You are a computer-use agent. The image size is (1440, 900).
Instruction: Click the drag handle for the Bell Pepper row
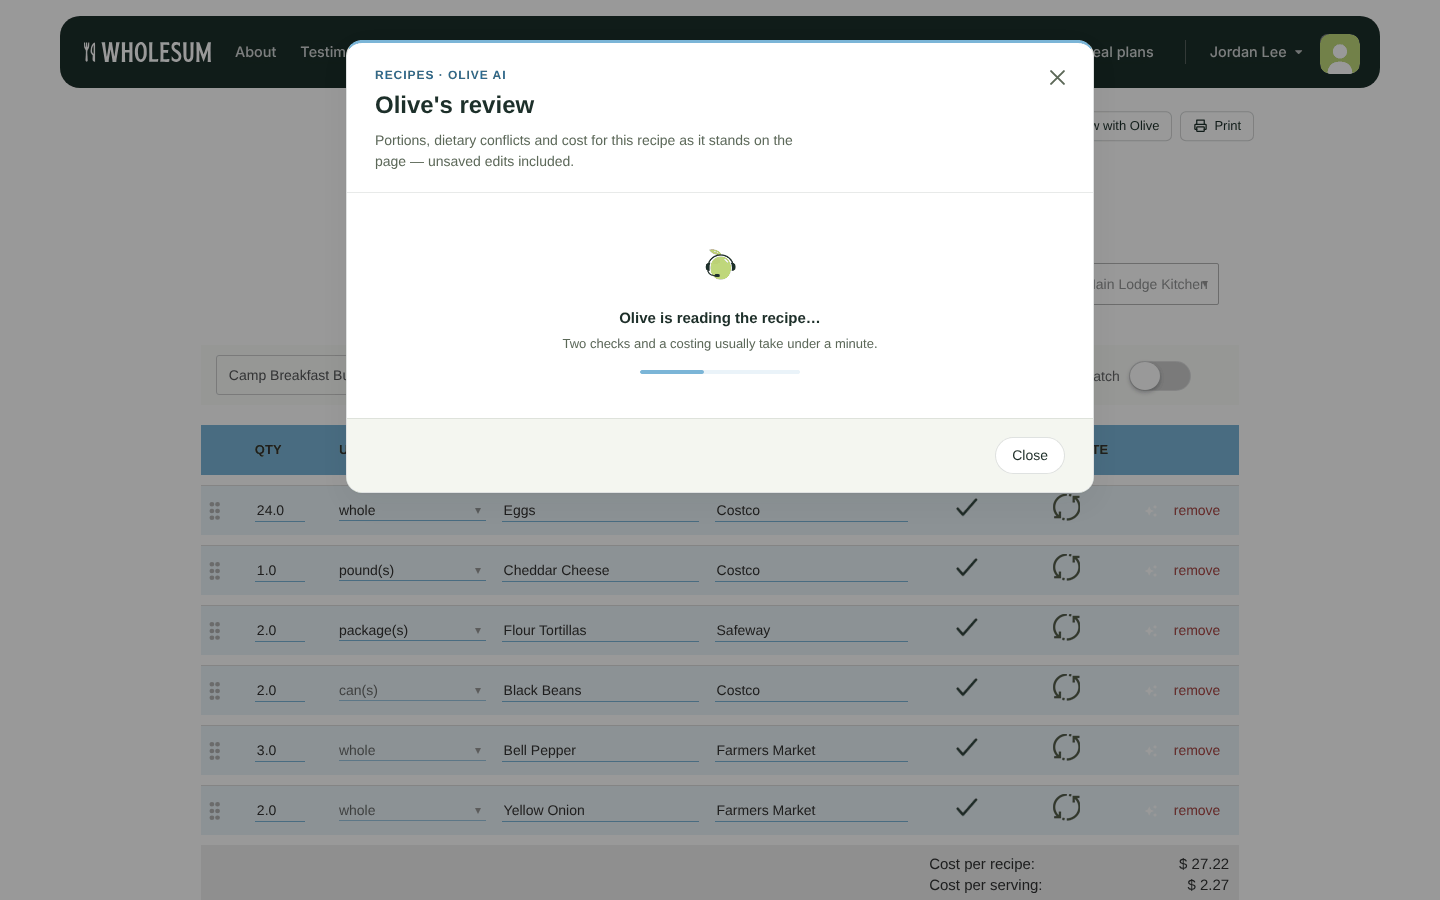[x=215, y=751]
